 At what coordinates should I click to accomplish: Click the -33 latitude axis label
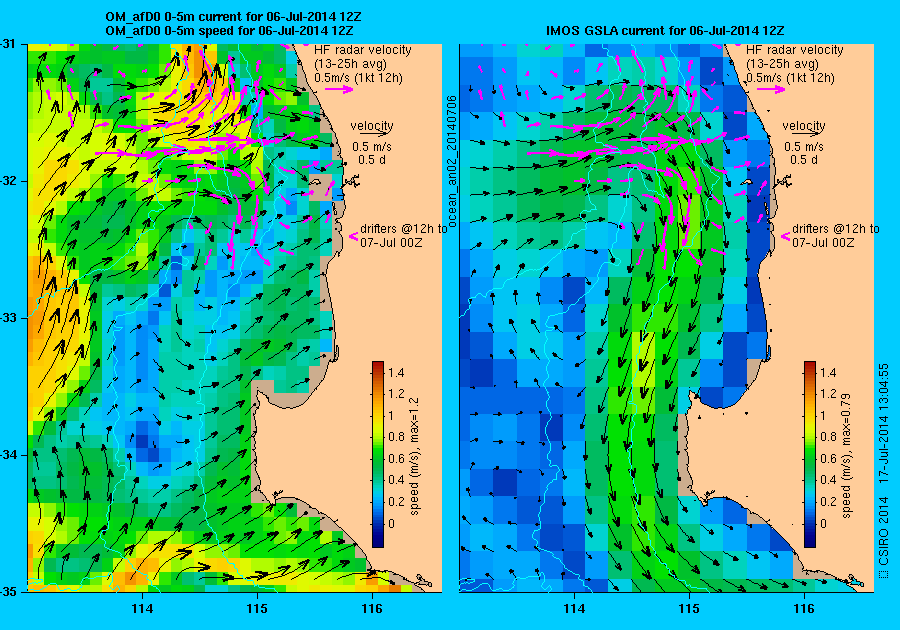(x=7, y=318)
